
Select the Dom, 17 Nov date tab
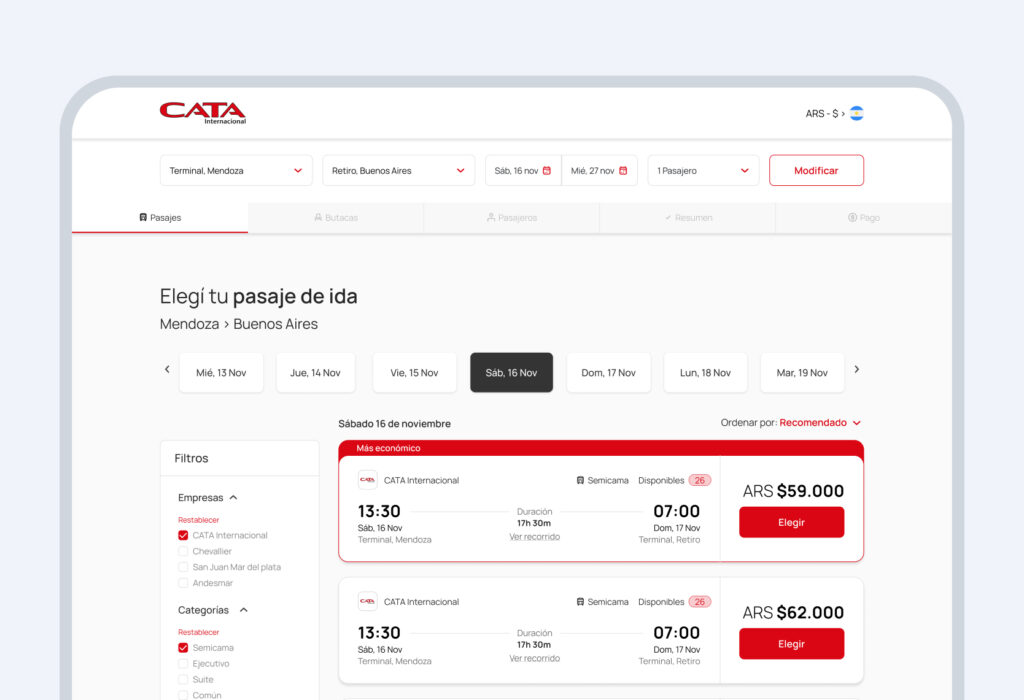pos(608,373)
